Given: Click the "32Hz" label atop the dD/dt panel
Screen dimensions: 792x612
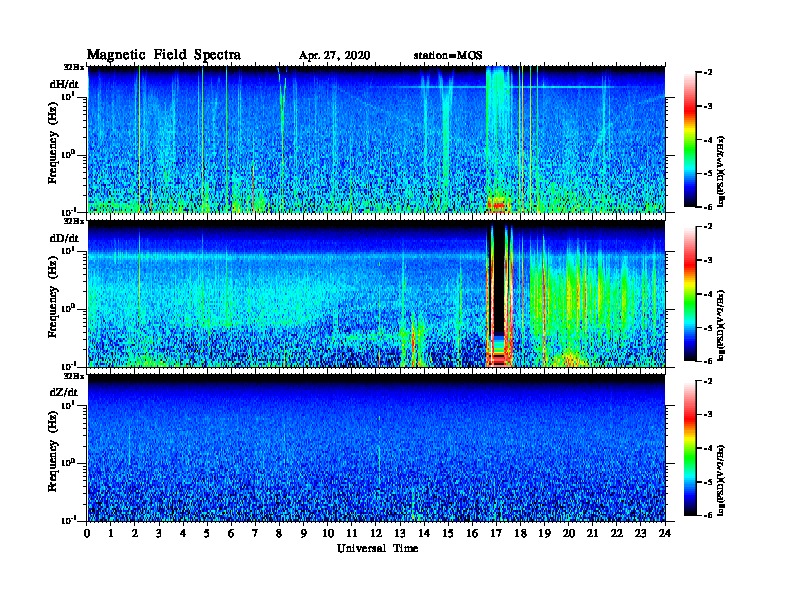Looking at the screenshot, I should [73, 221].
